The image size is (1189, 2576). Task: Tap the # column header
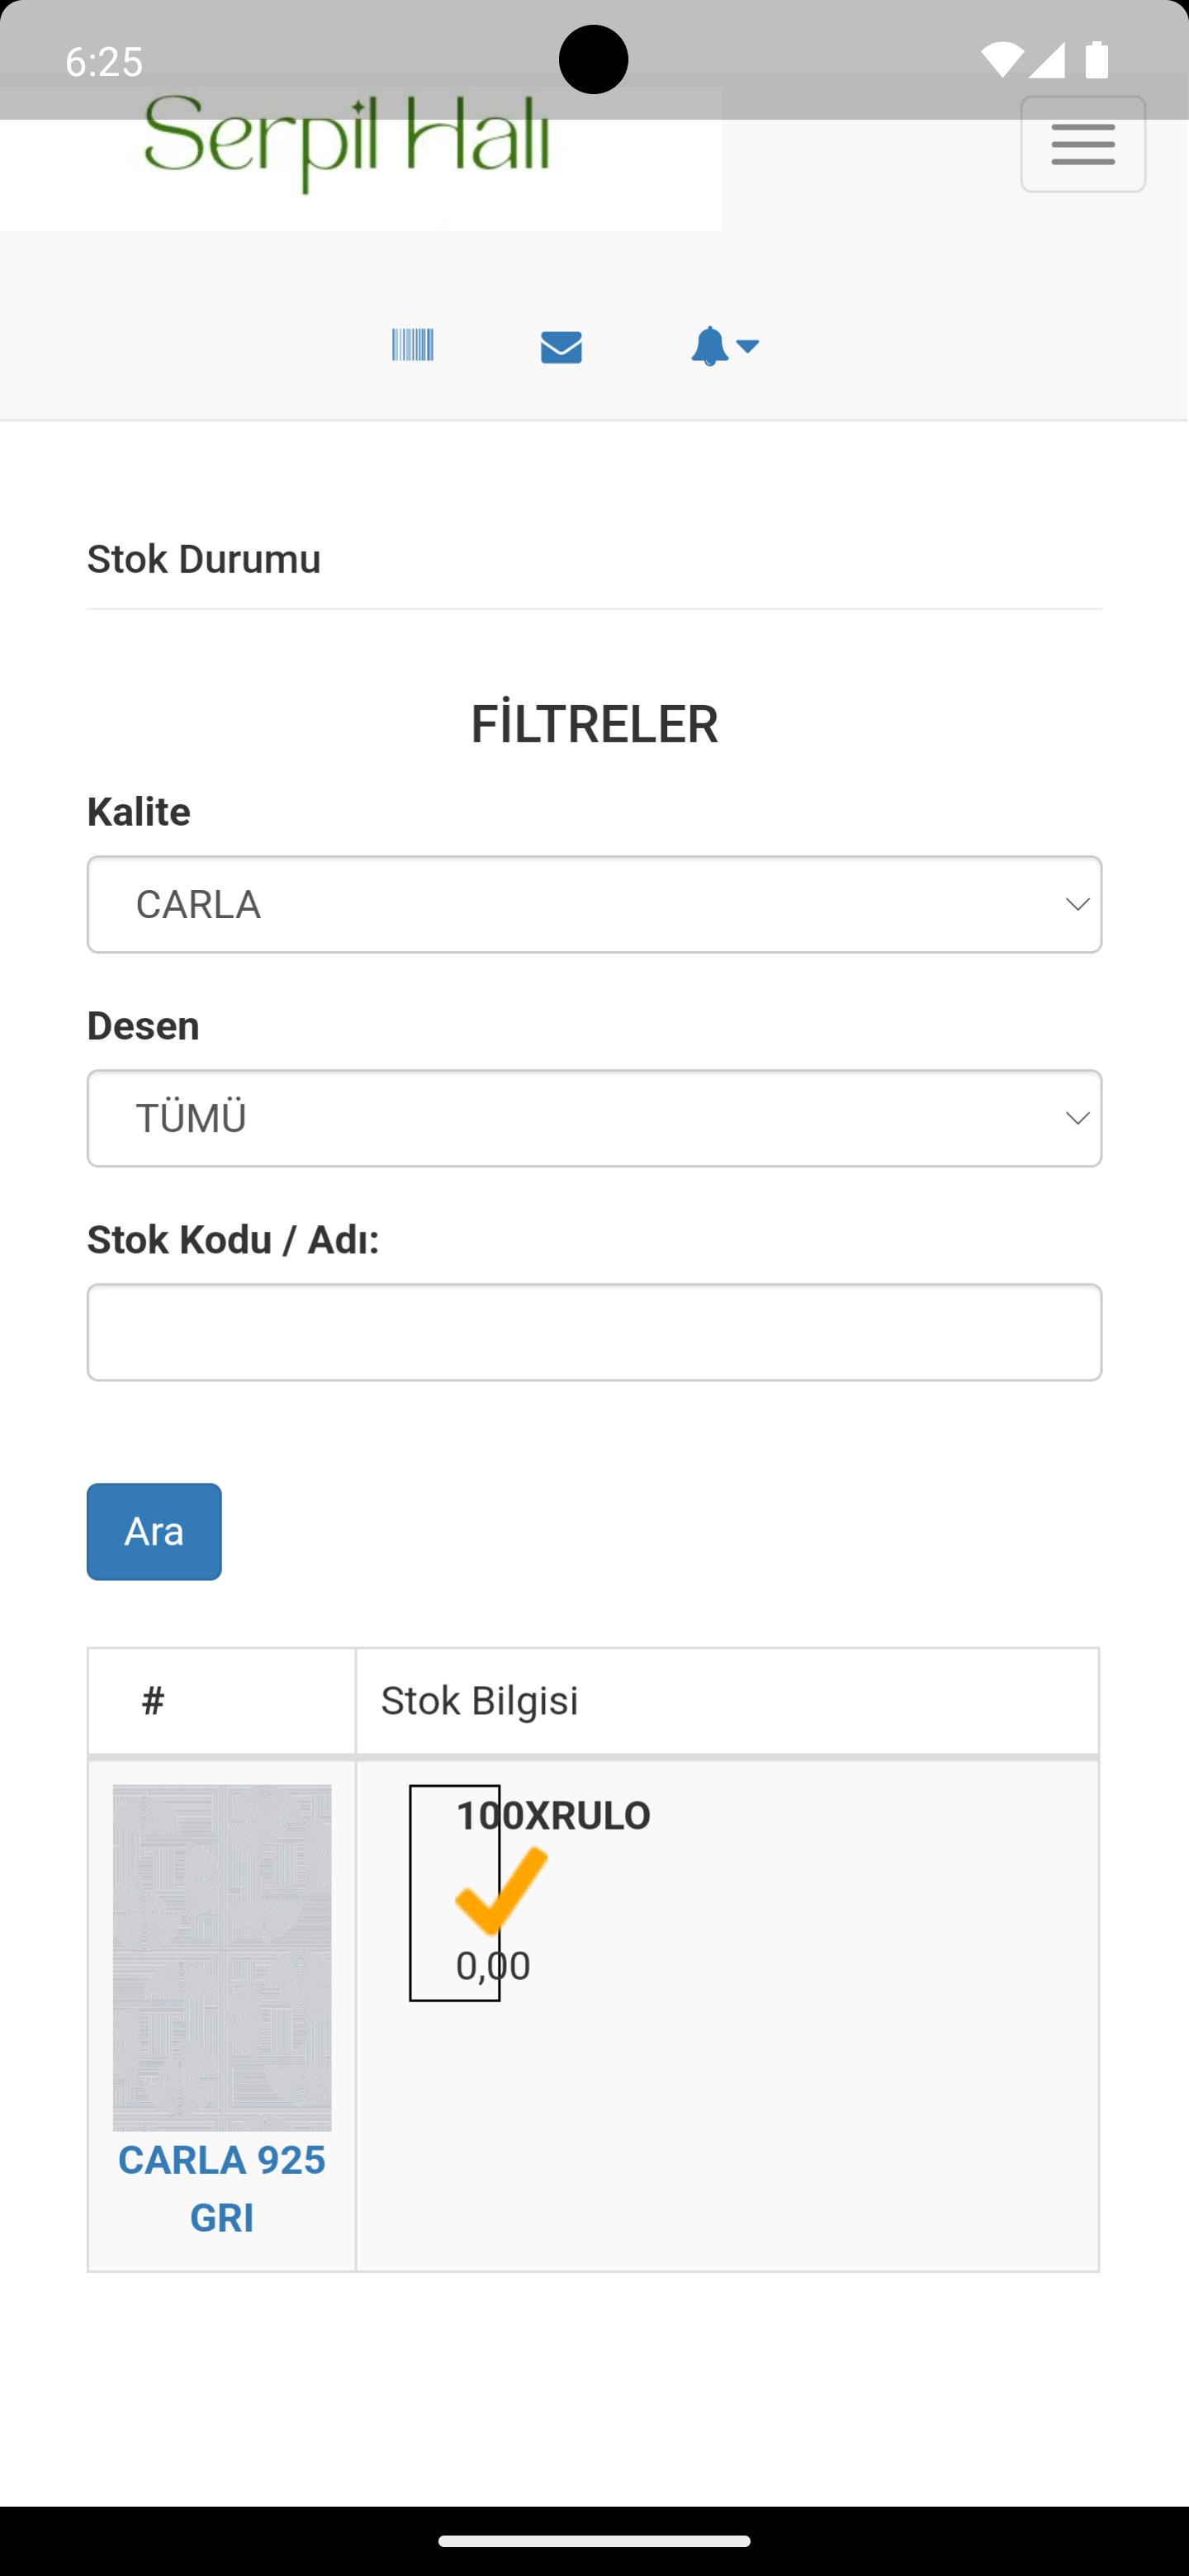(x=153, y=1700)
